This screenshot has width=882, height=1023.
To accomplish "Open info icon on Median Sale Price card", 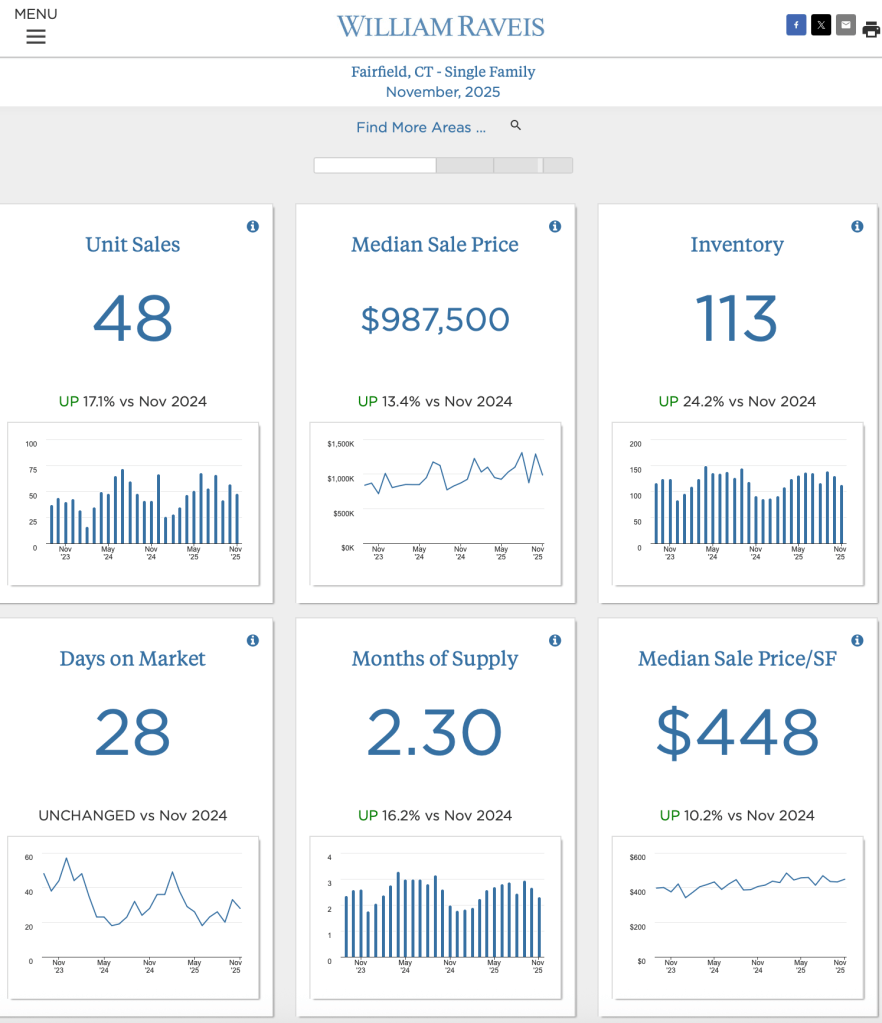I will pyautogui.click(x=554, y=227).
